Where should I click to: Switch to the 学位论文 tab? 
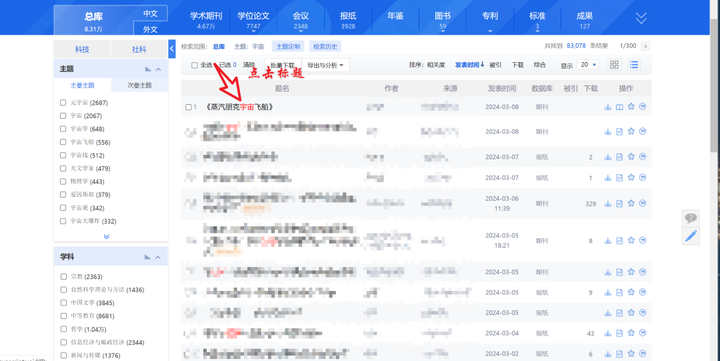(x=253, y=19)
